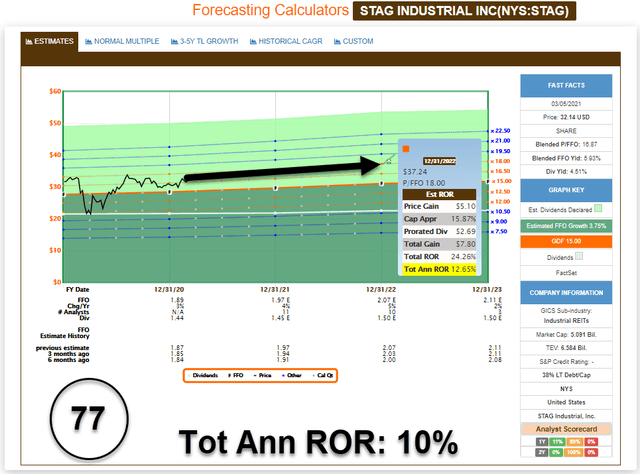Screen dimensions: 640x474
Task: Click the Price Gain $5.10 row
Action: coord(440,207)
